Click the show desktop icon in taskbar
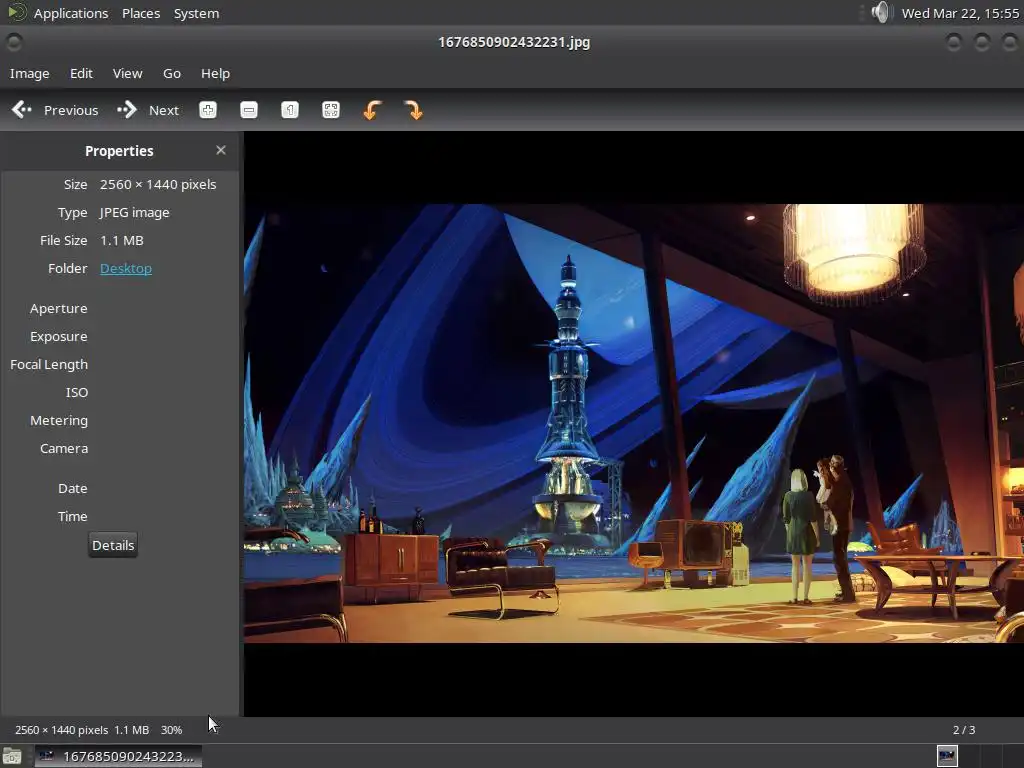 12,756
